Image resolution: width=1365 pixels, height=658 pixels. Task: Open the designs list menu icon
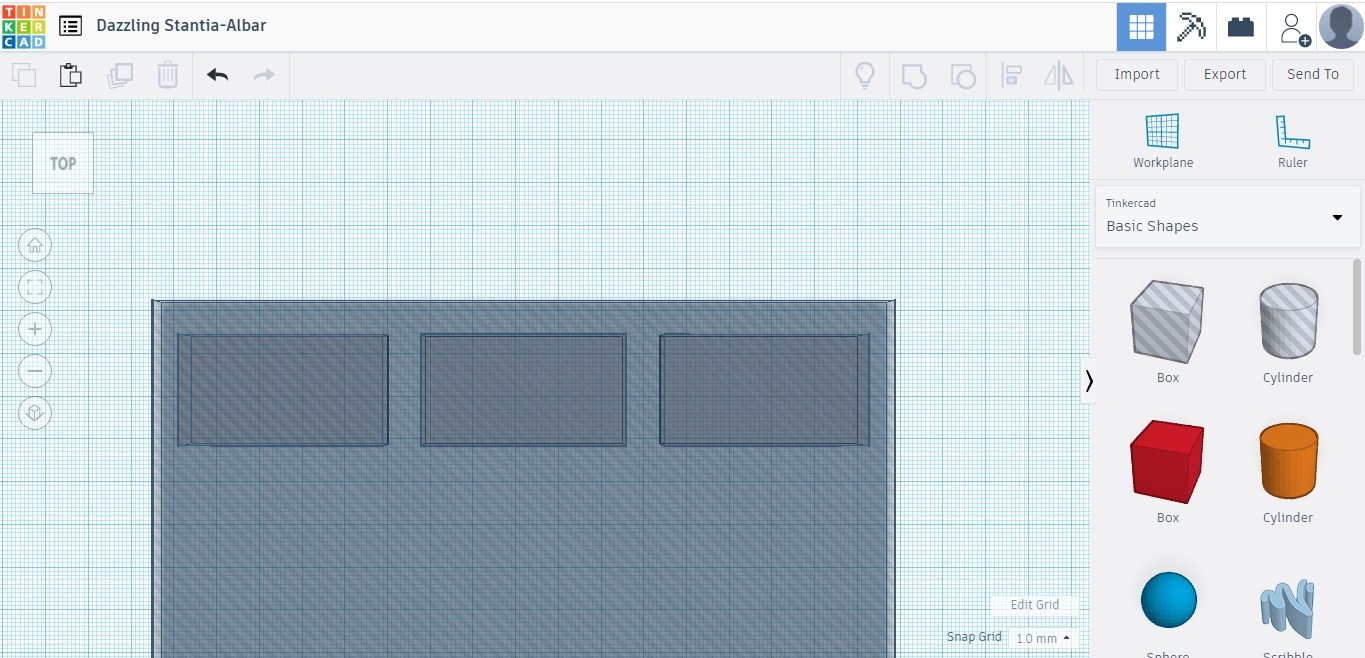point(70,26)
